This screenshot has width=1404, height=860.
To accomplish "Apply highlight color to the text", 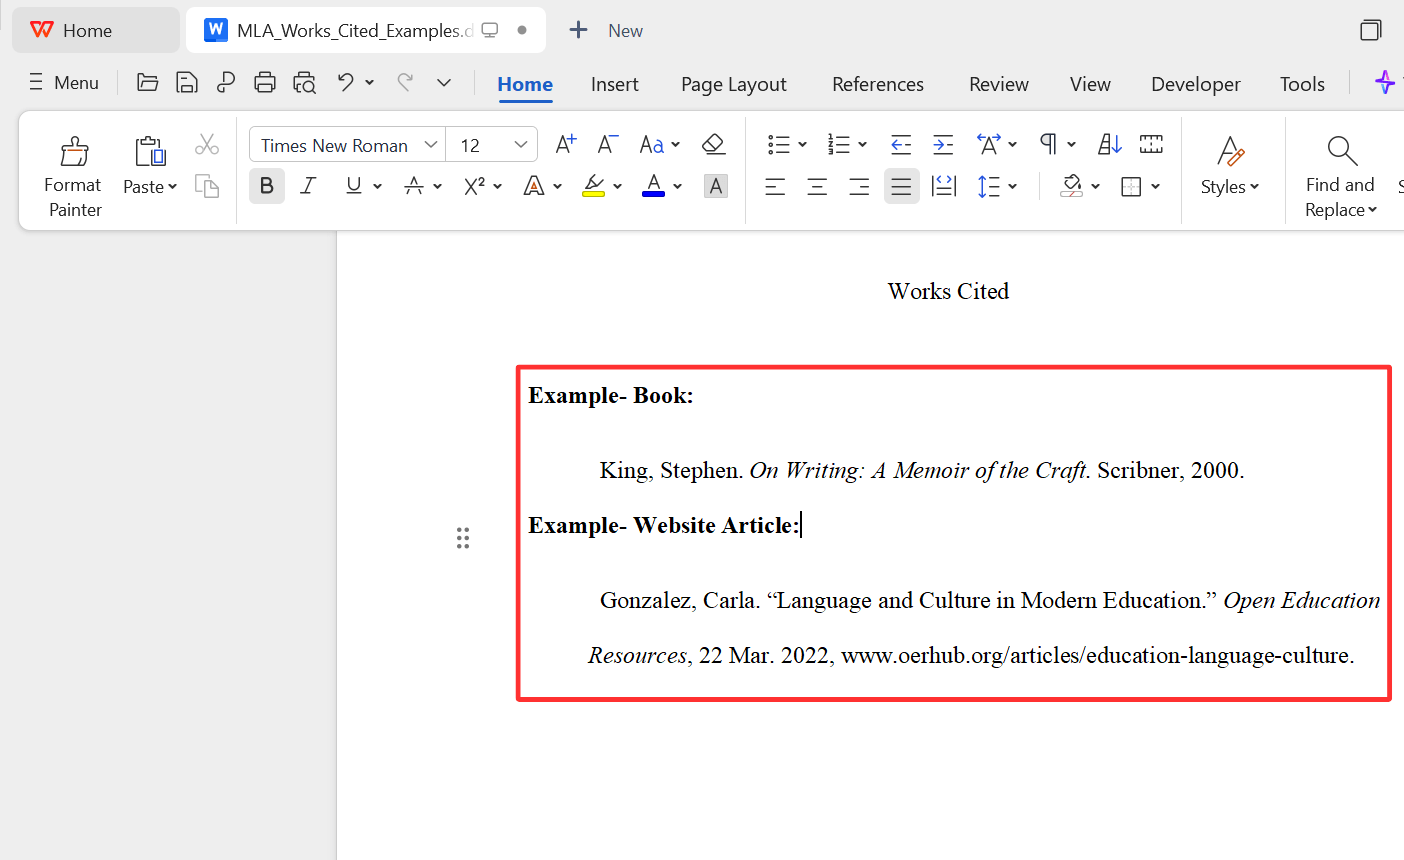I will pyautogui.click(x=593, y=186).
